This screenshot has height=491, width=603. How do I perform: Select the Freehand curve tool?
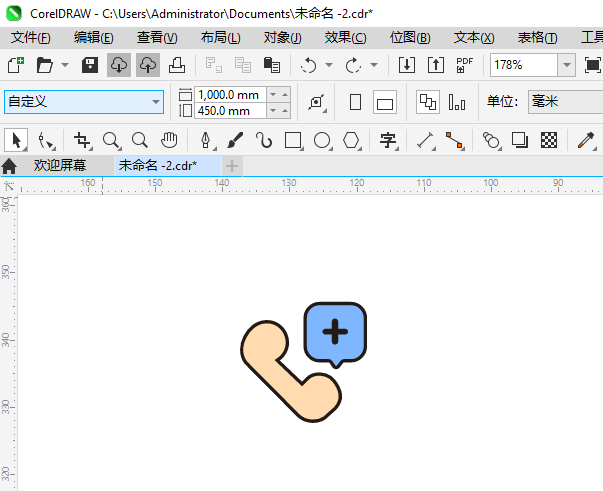264,140
